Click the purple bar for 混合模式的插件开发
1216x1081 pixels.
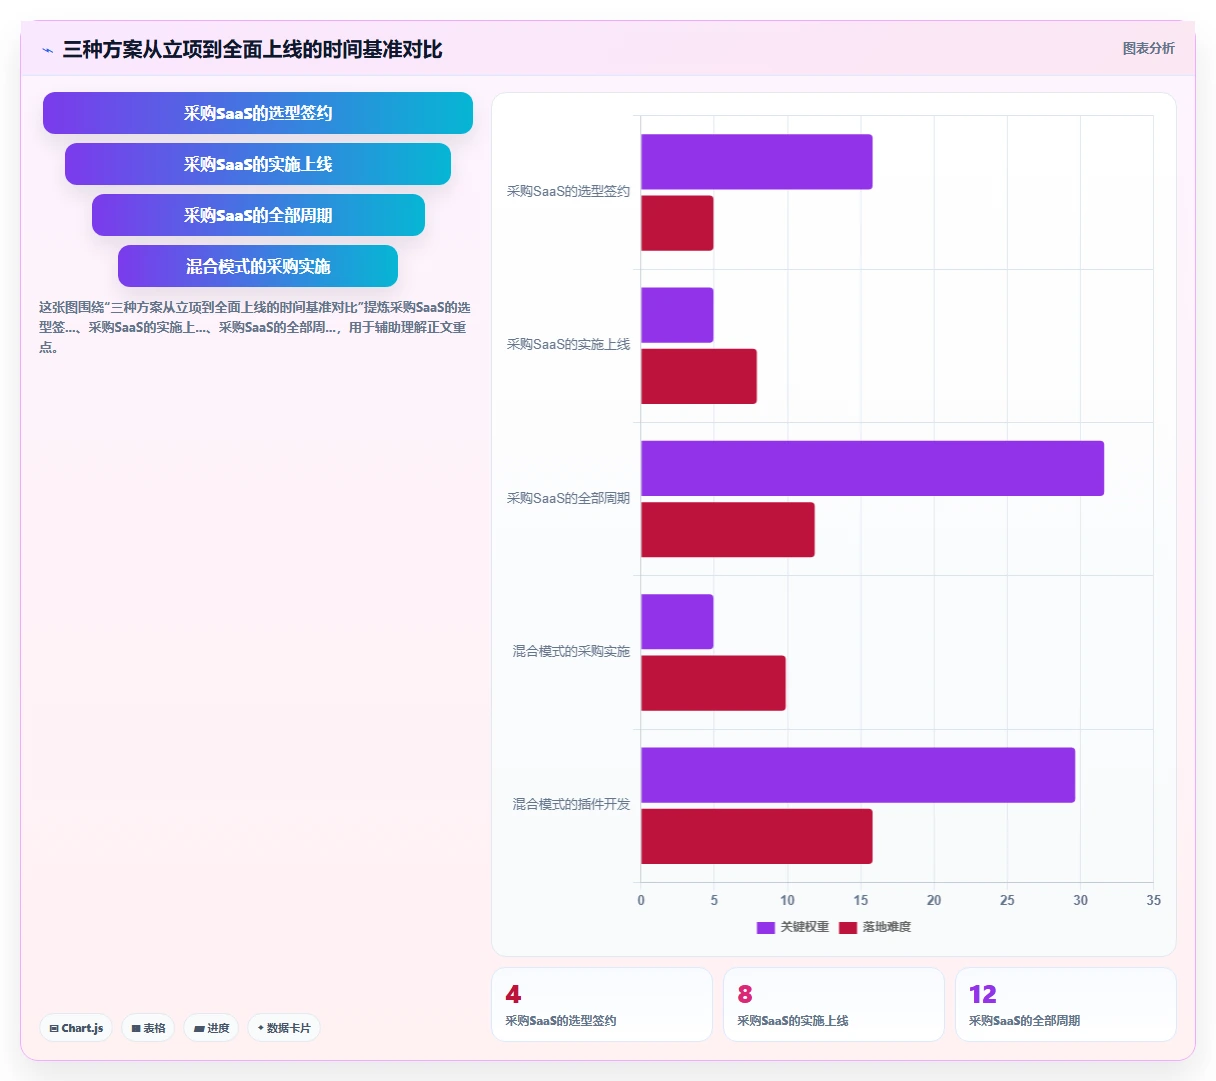pos(858,775)
